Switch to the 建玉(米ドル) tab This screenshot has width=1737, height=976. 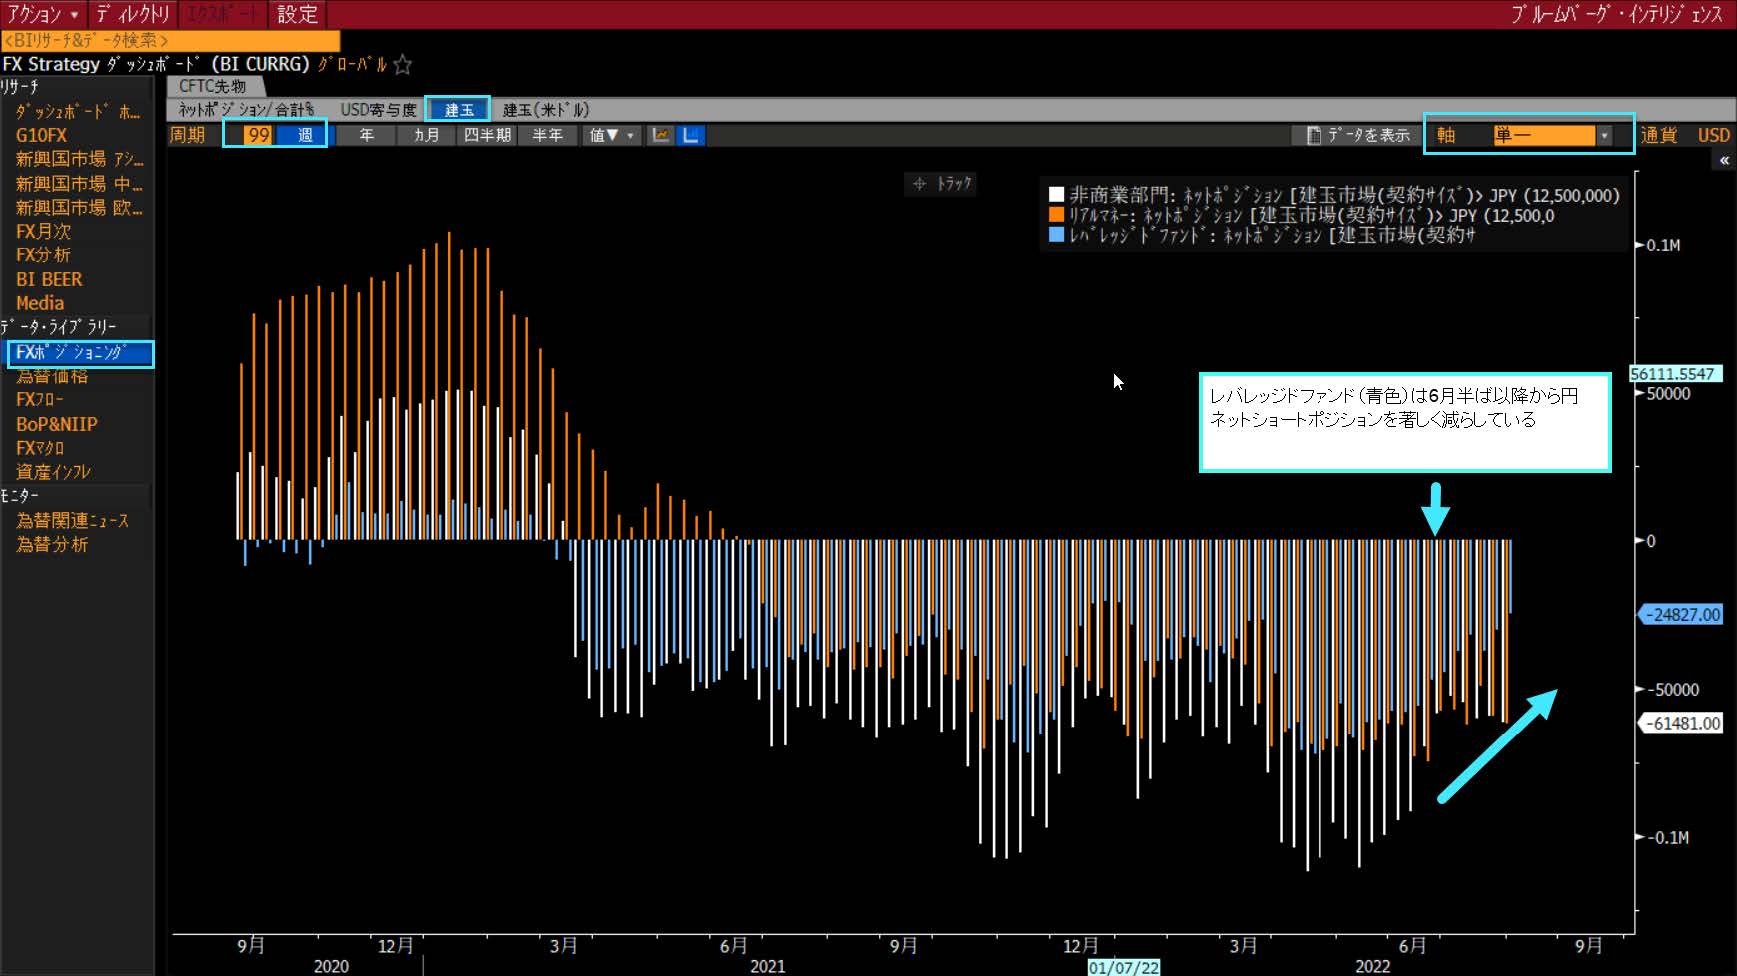point(545,110)
